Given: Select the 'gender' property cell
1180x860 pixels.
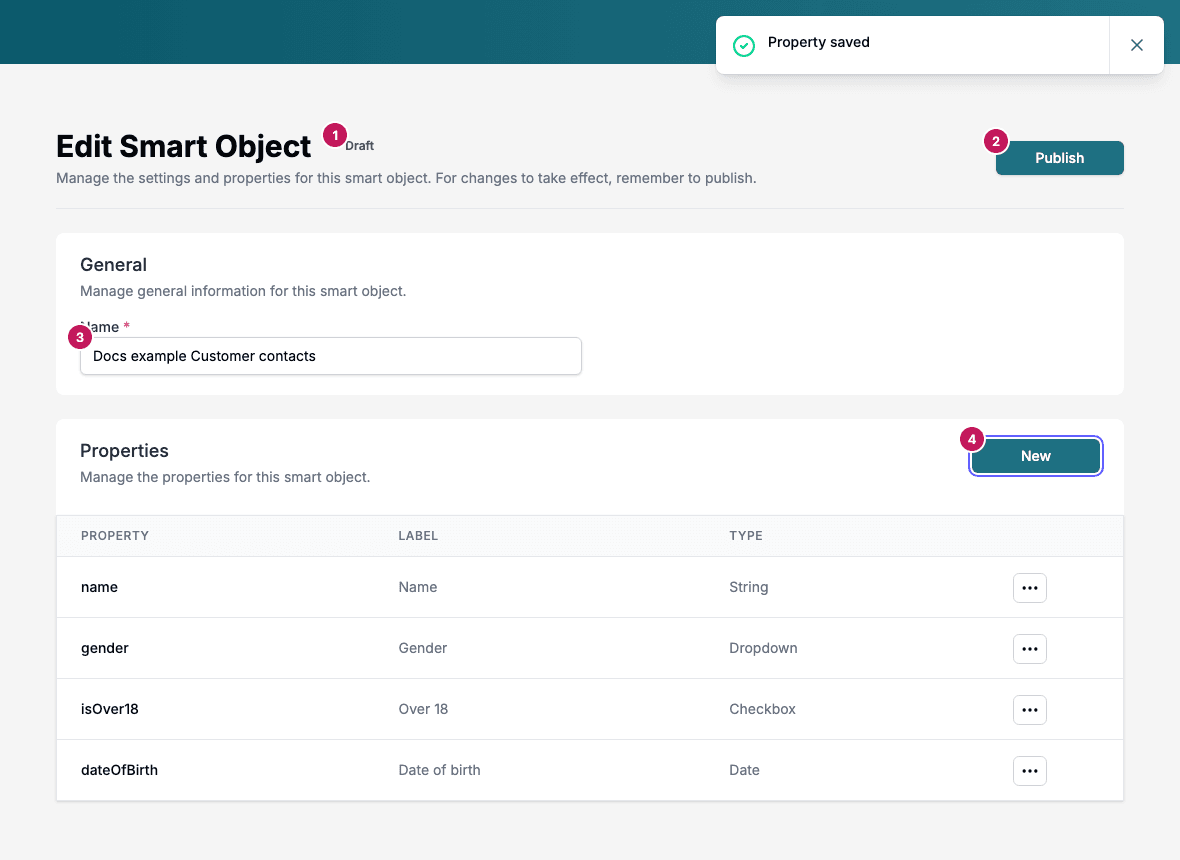Looking at the screenshot, I should pos(105,648).
